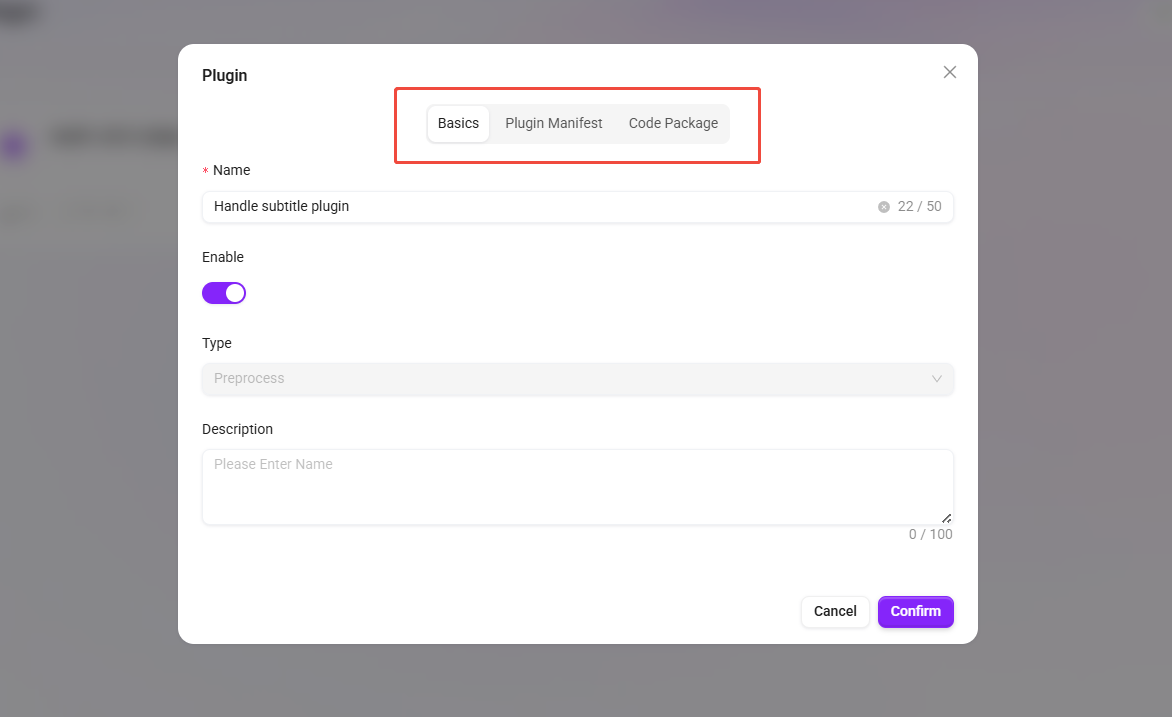
Task: Focus the Name input field
Action: 577,207
